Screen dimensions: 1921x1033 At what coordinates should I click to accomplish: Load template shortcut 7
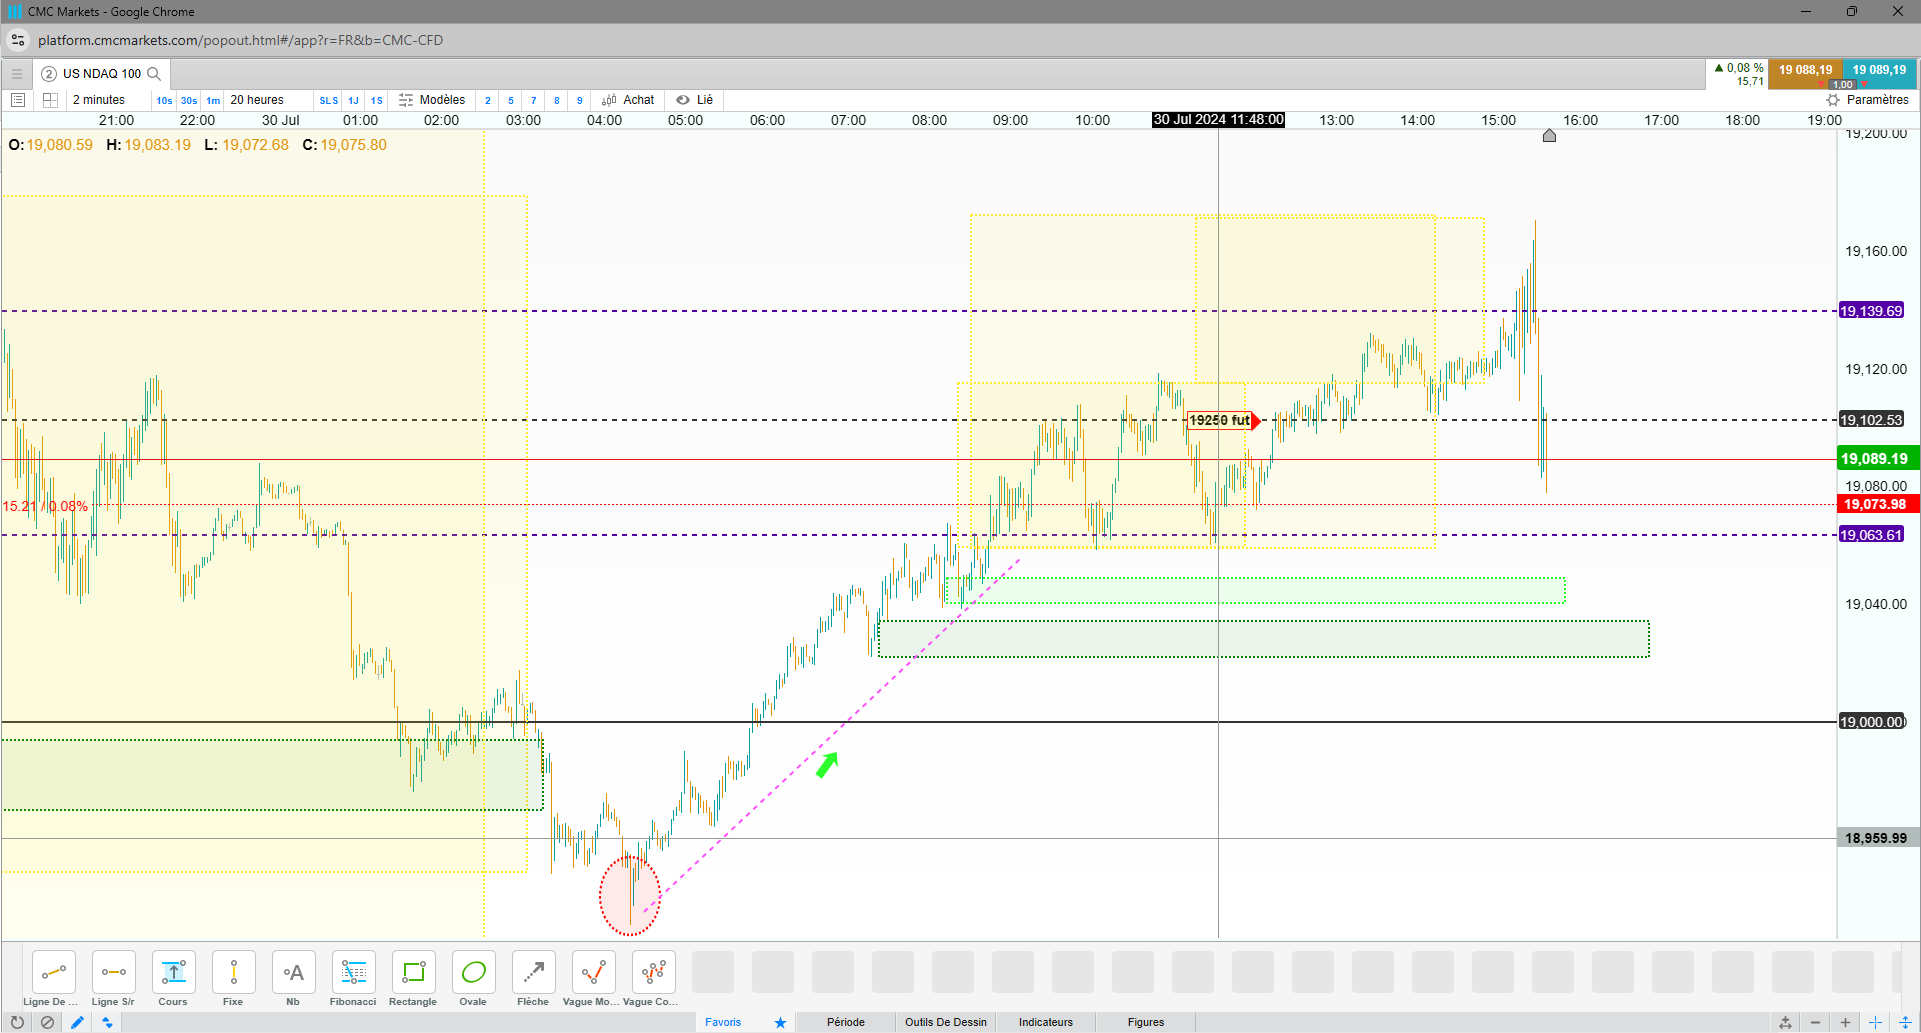pos(534,100)
